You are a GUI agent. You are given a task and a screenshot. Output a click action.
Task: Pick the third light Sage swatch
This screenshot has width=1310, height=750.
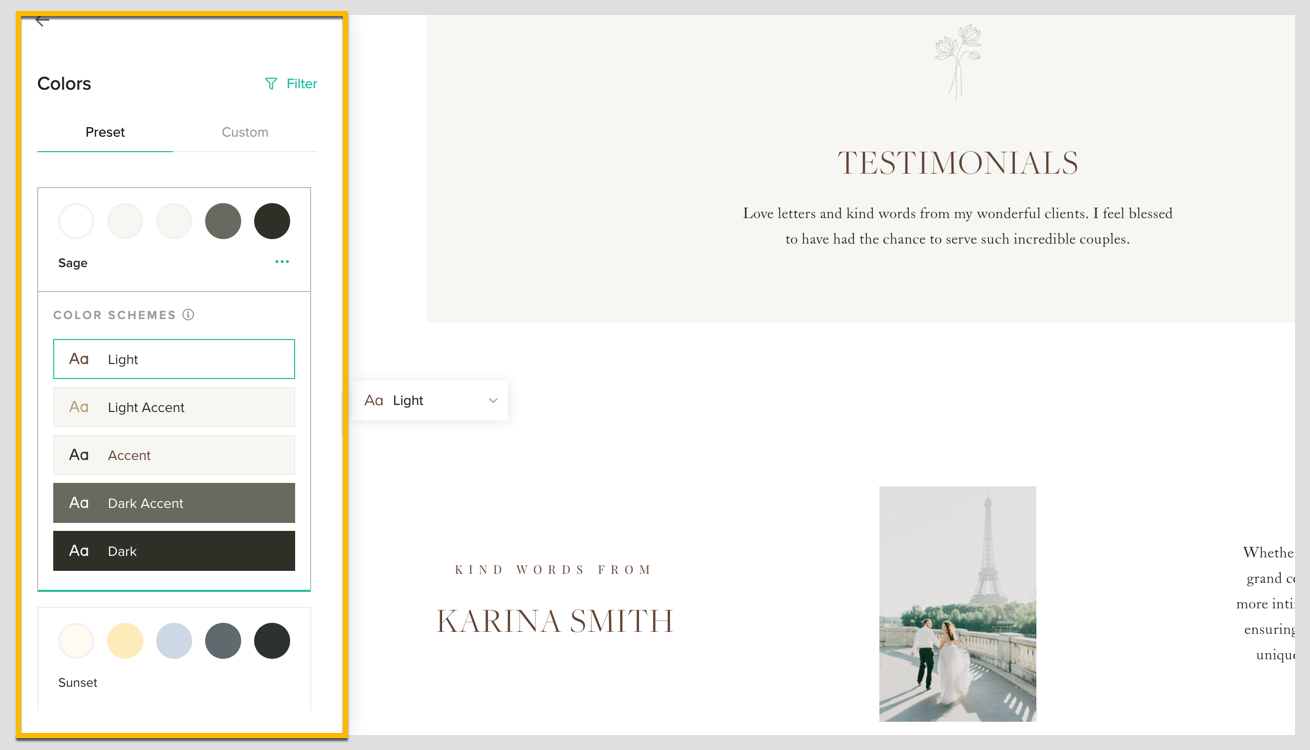tap(174, 221)
